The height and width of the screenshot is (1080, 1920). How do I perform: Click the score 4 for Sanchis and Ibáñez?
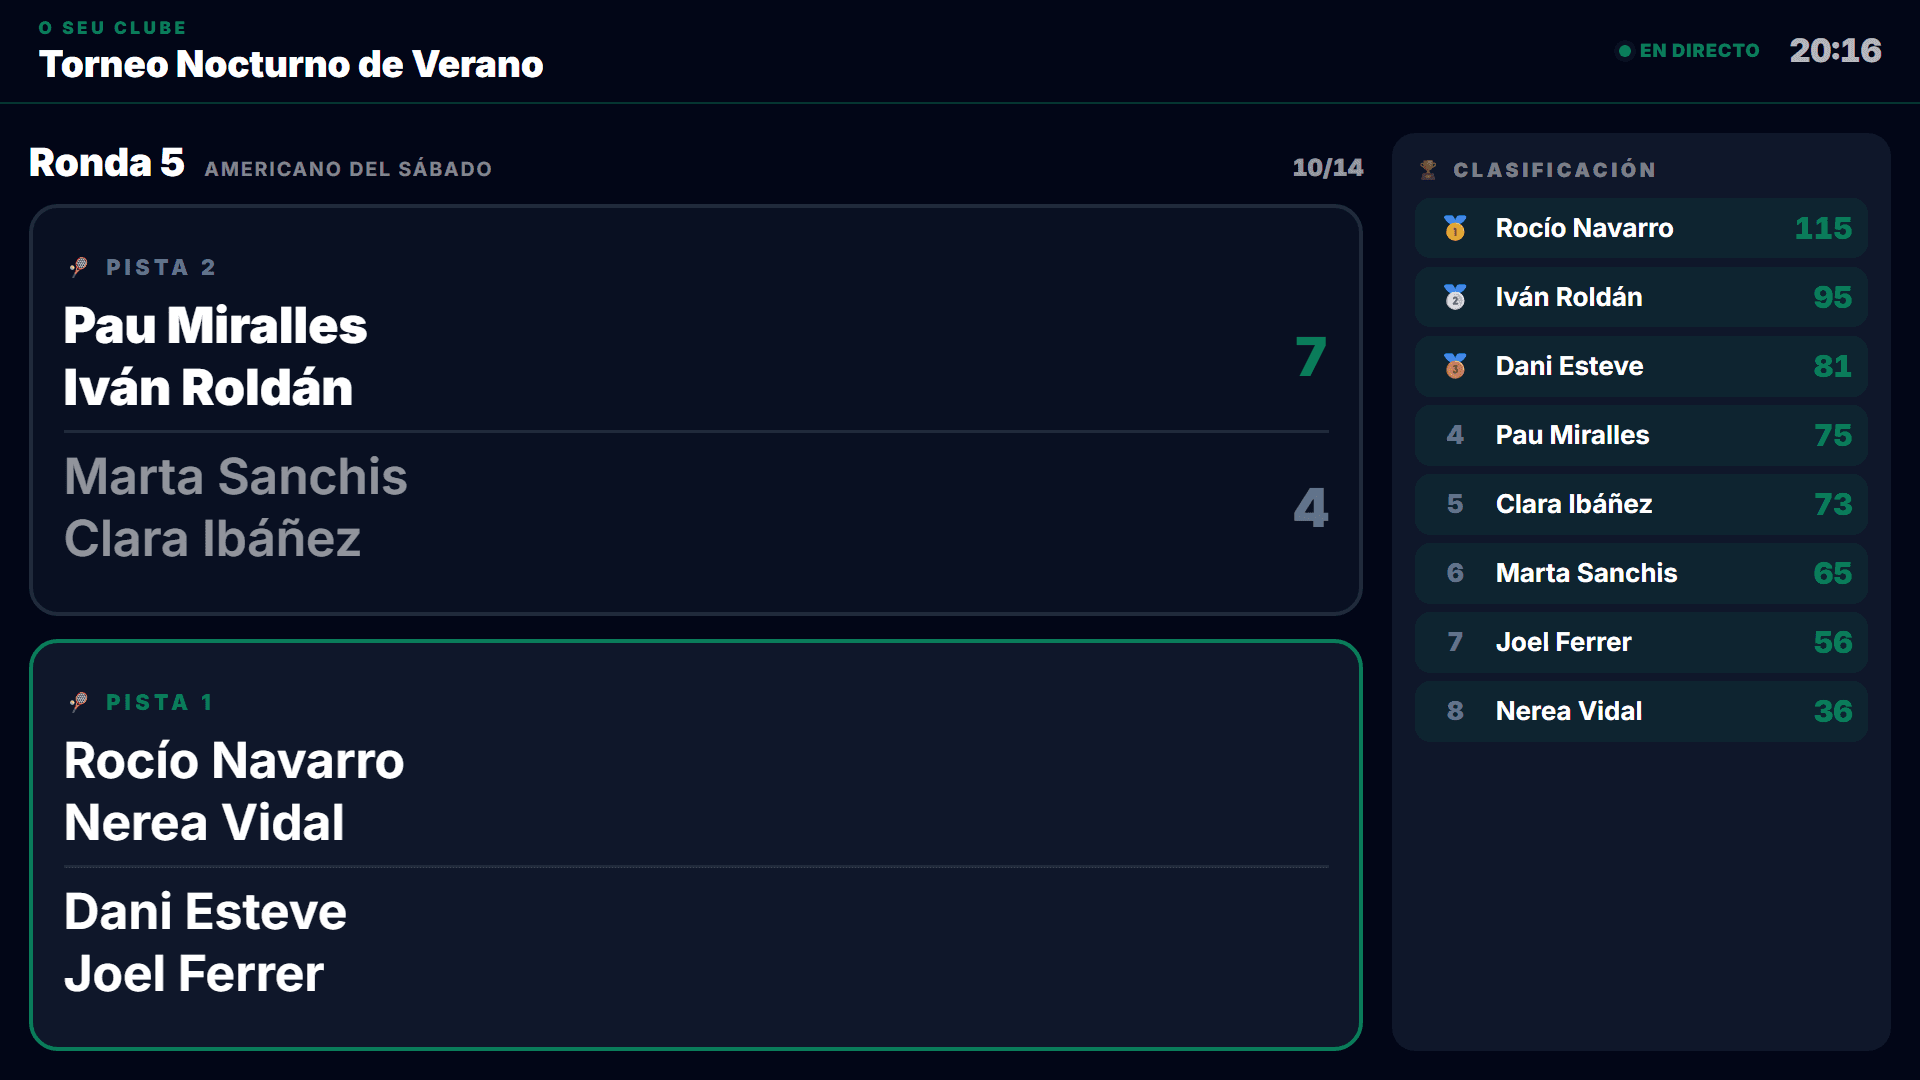pyautogui.click(x=1311, y=507)
